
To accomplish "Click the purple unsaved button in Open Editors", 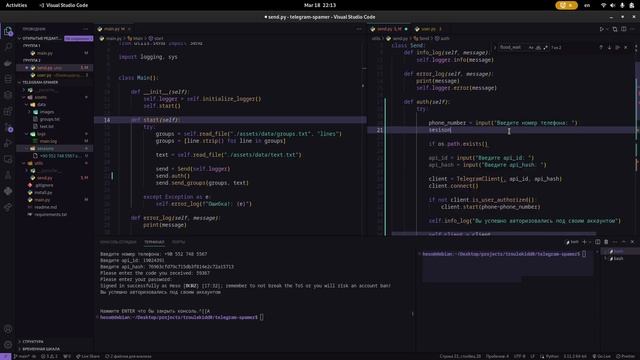I will [x=78, y=38].
